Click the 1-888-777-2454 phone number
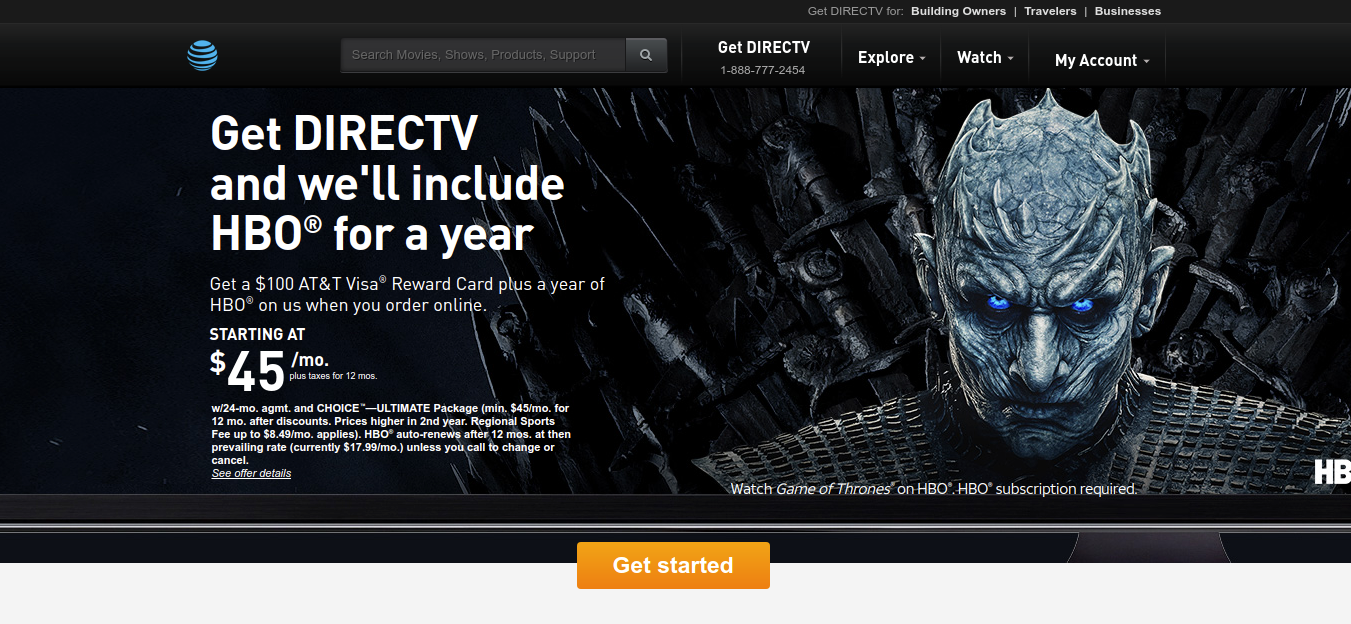Viewport: 1351px width, 624px height. (763, 70)
